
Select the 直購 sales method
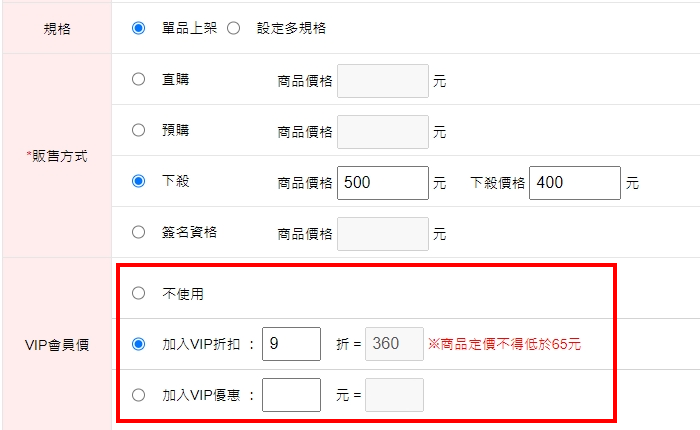click(x=138, y=80)
